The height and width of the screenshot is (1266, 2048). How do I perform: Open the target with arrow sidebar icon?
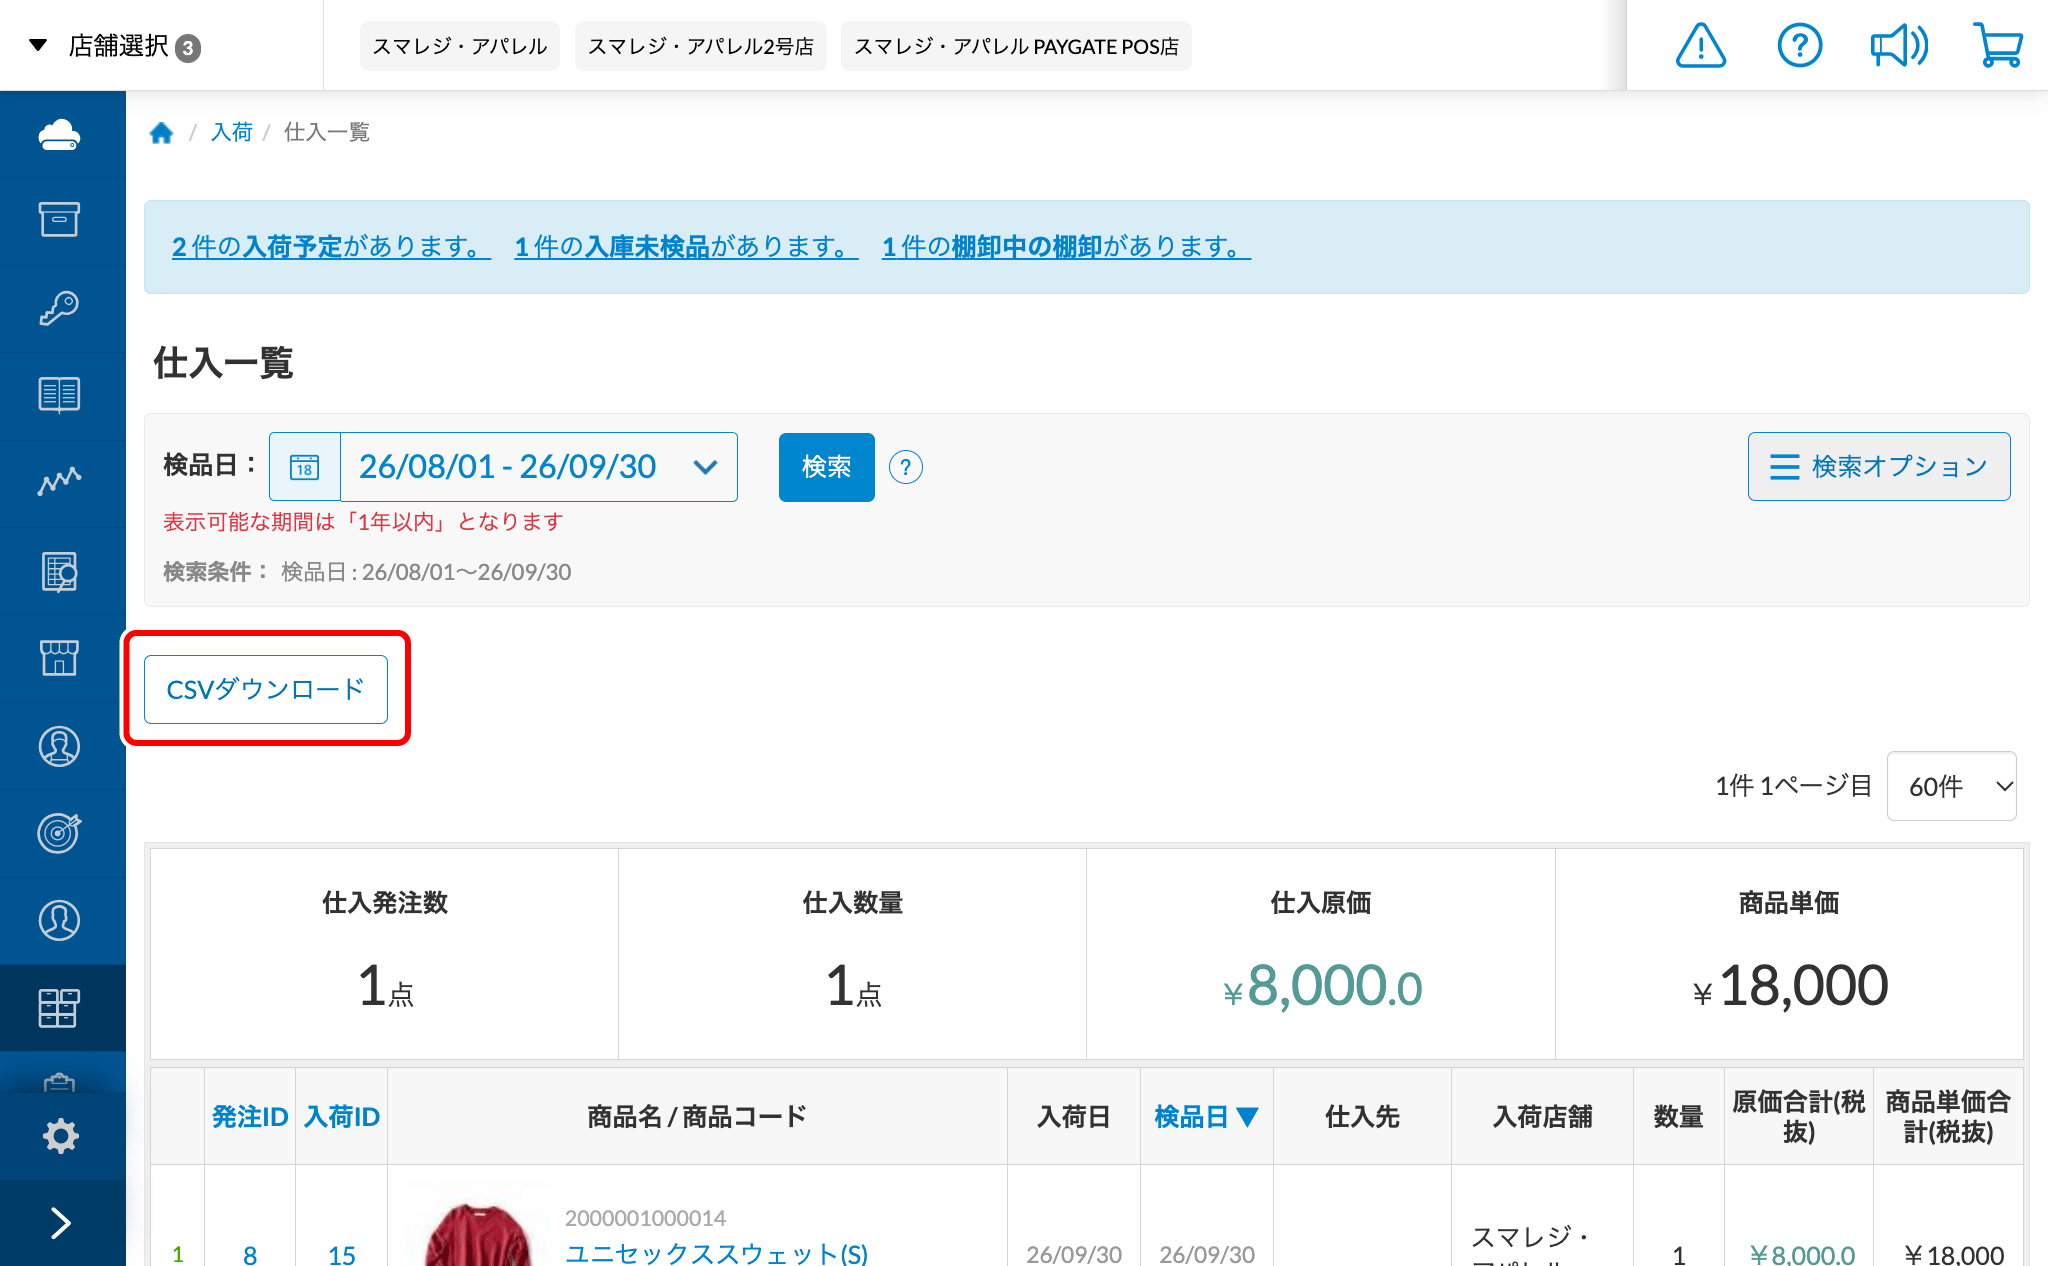coord(60,833)
